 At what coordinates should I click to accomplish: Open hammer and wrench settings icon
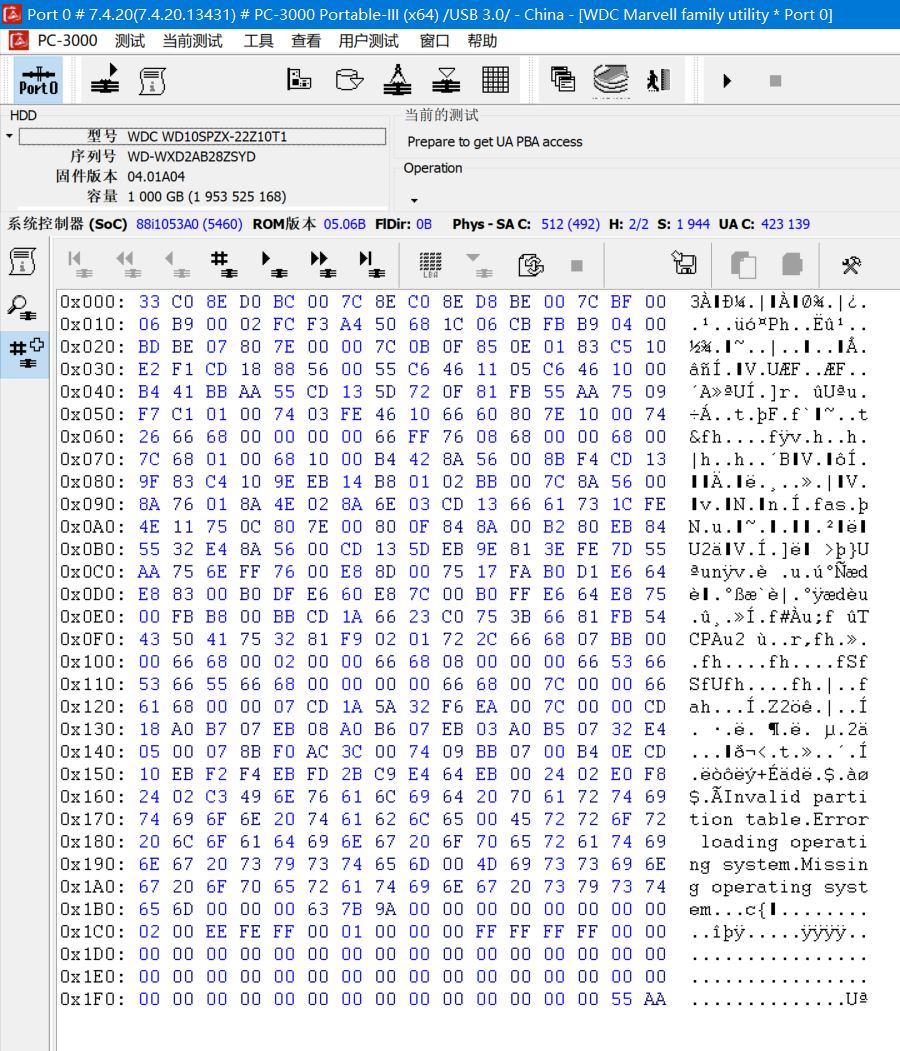pyautogui.click(x=851, y=265)
